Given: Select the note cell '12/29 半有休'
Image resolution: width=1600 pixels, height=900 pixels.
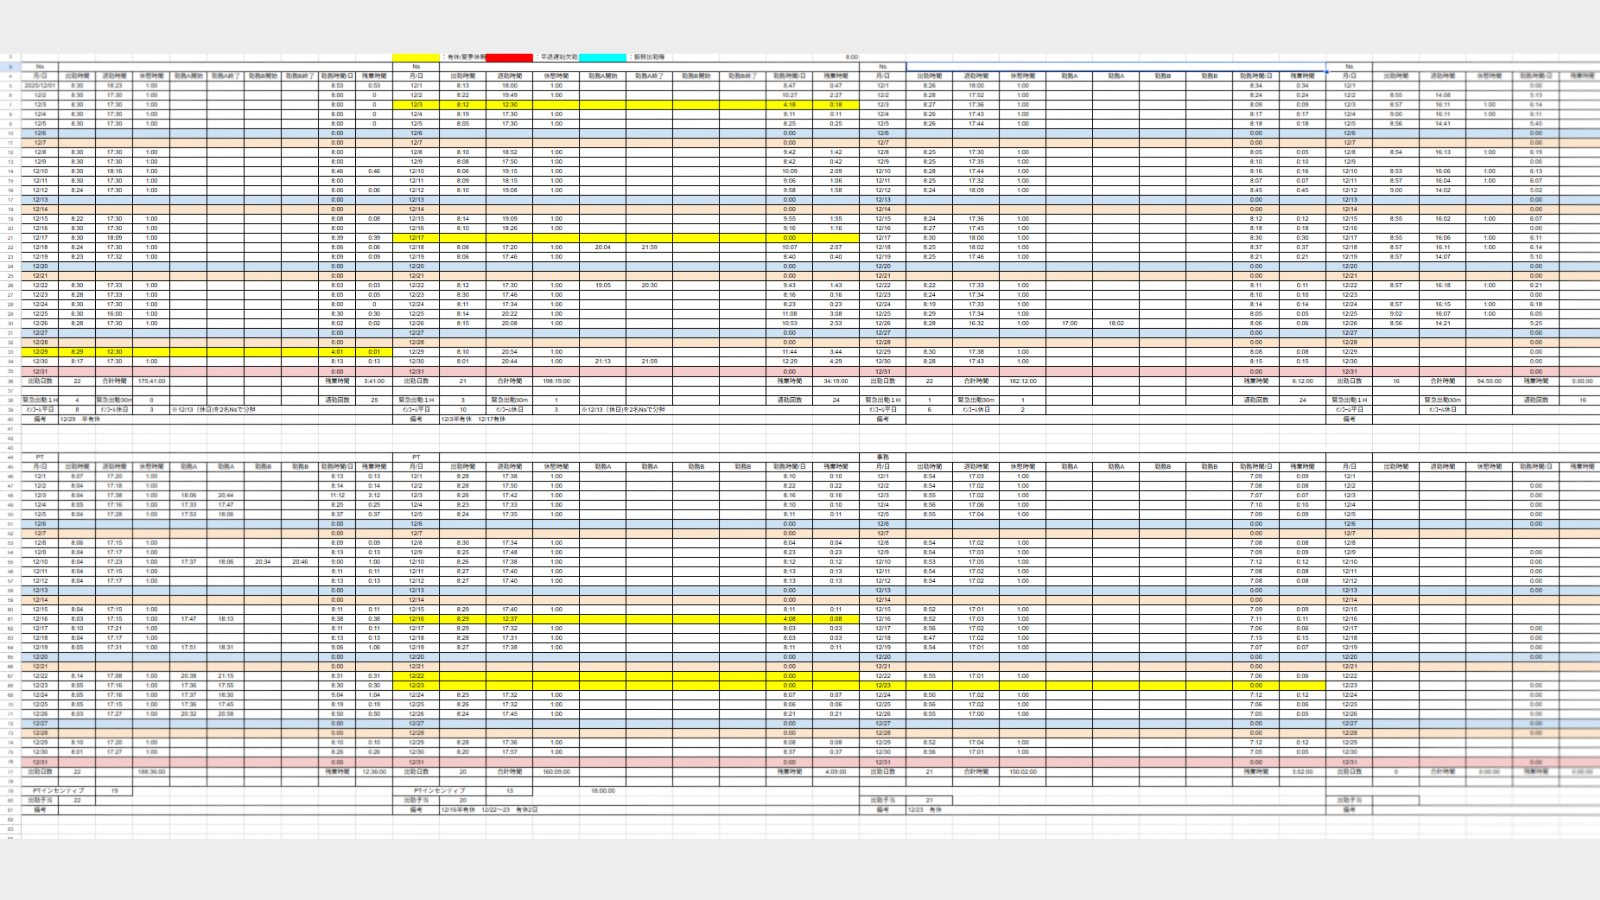Looking at the screenshot, I should click(x=80, y=419).
